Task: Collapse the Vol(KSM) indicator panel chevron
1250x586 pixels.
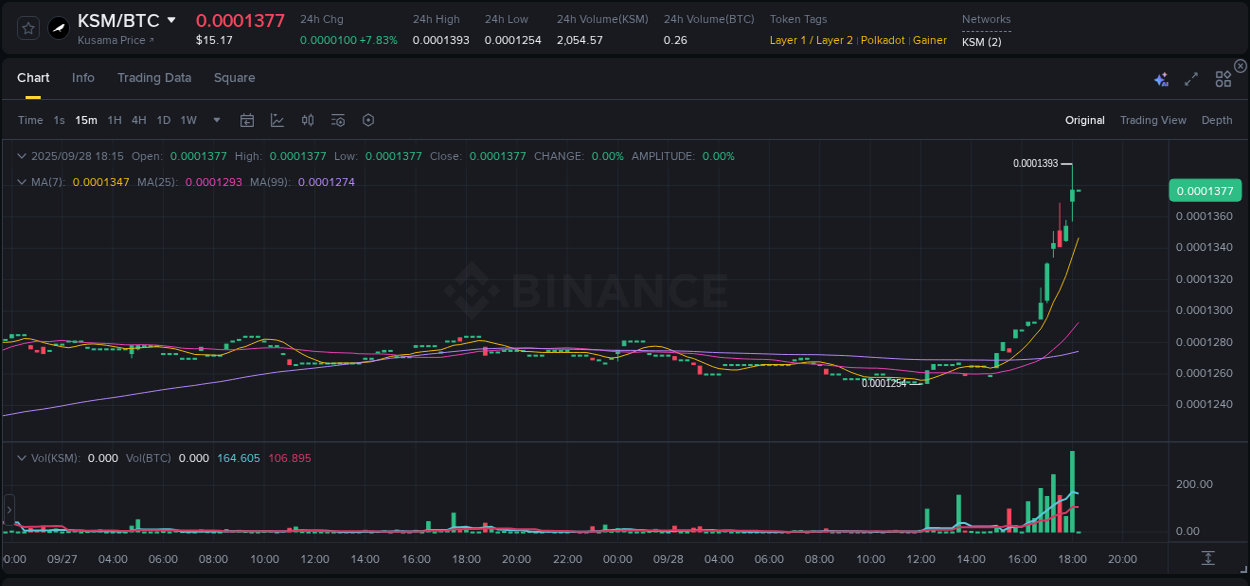Action: 22,458
